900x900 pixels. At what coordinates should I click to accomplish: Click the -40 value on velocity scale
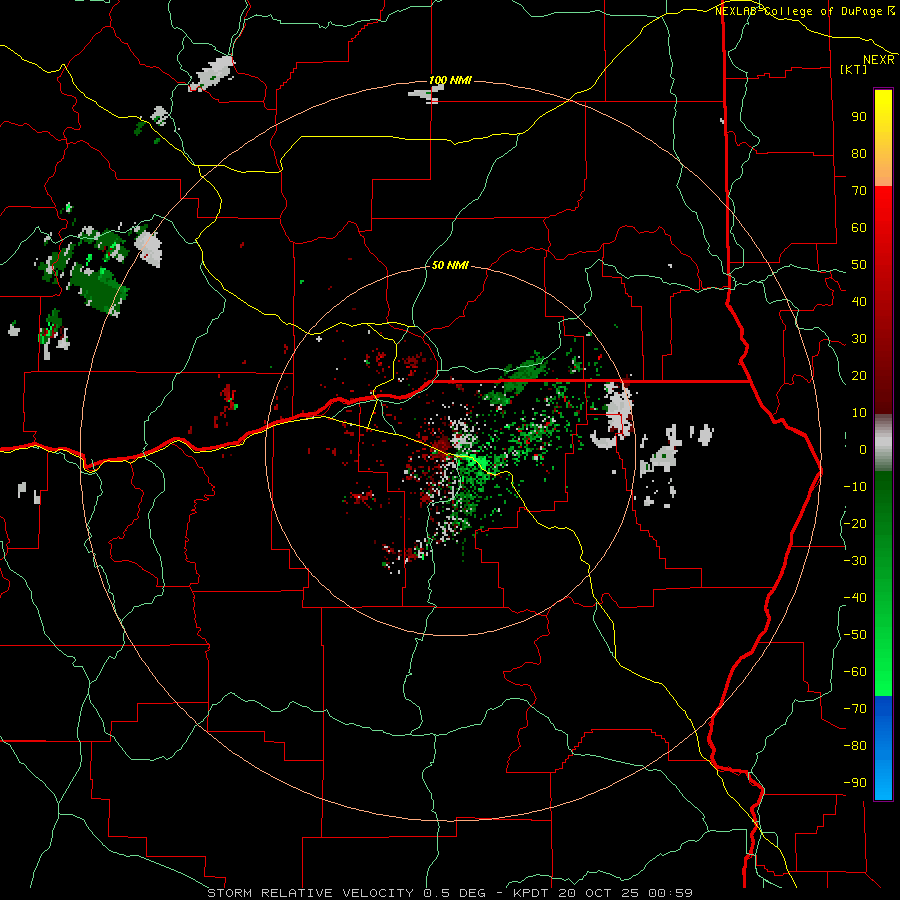[x=855, y=598]
